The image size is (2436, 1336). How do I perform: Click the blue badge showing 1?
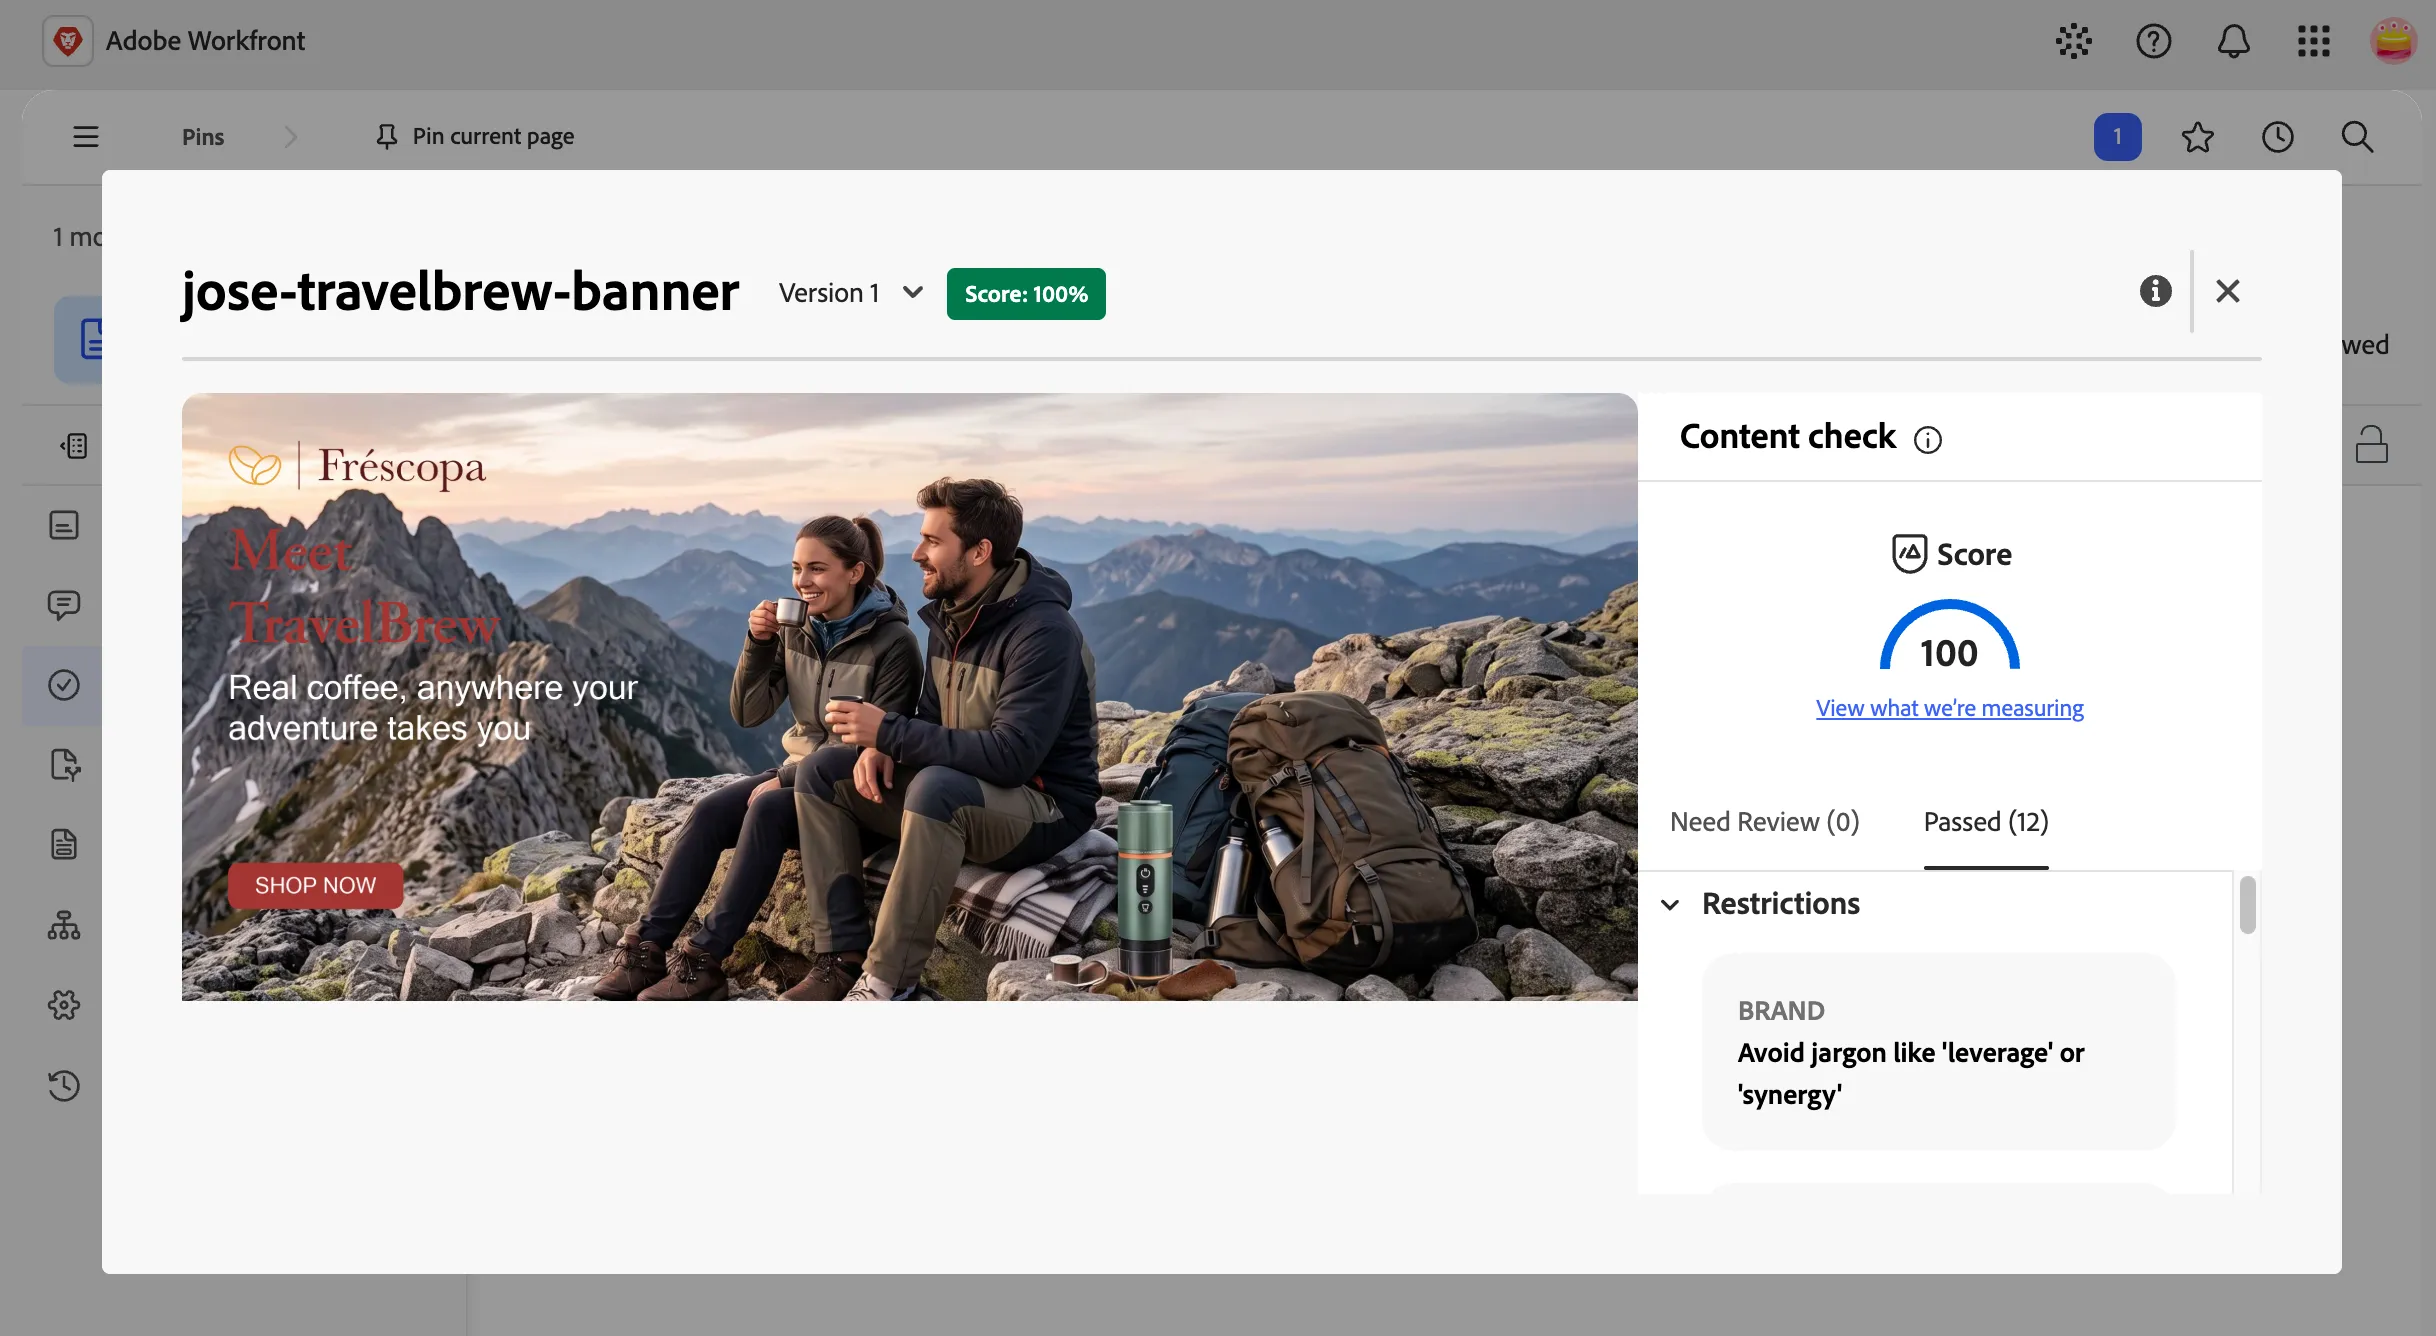tap(2117, 137)
